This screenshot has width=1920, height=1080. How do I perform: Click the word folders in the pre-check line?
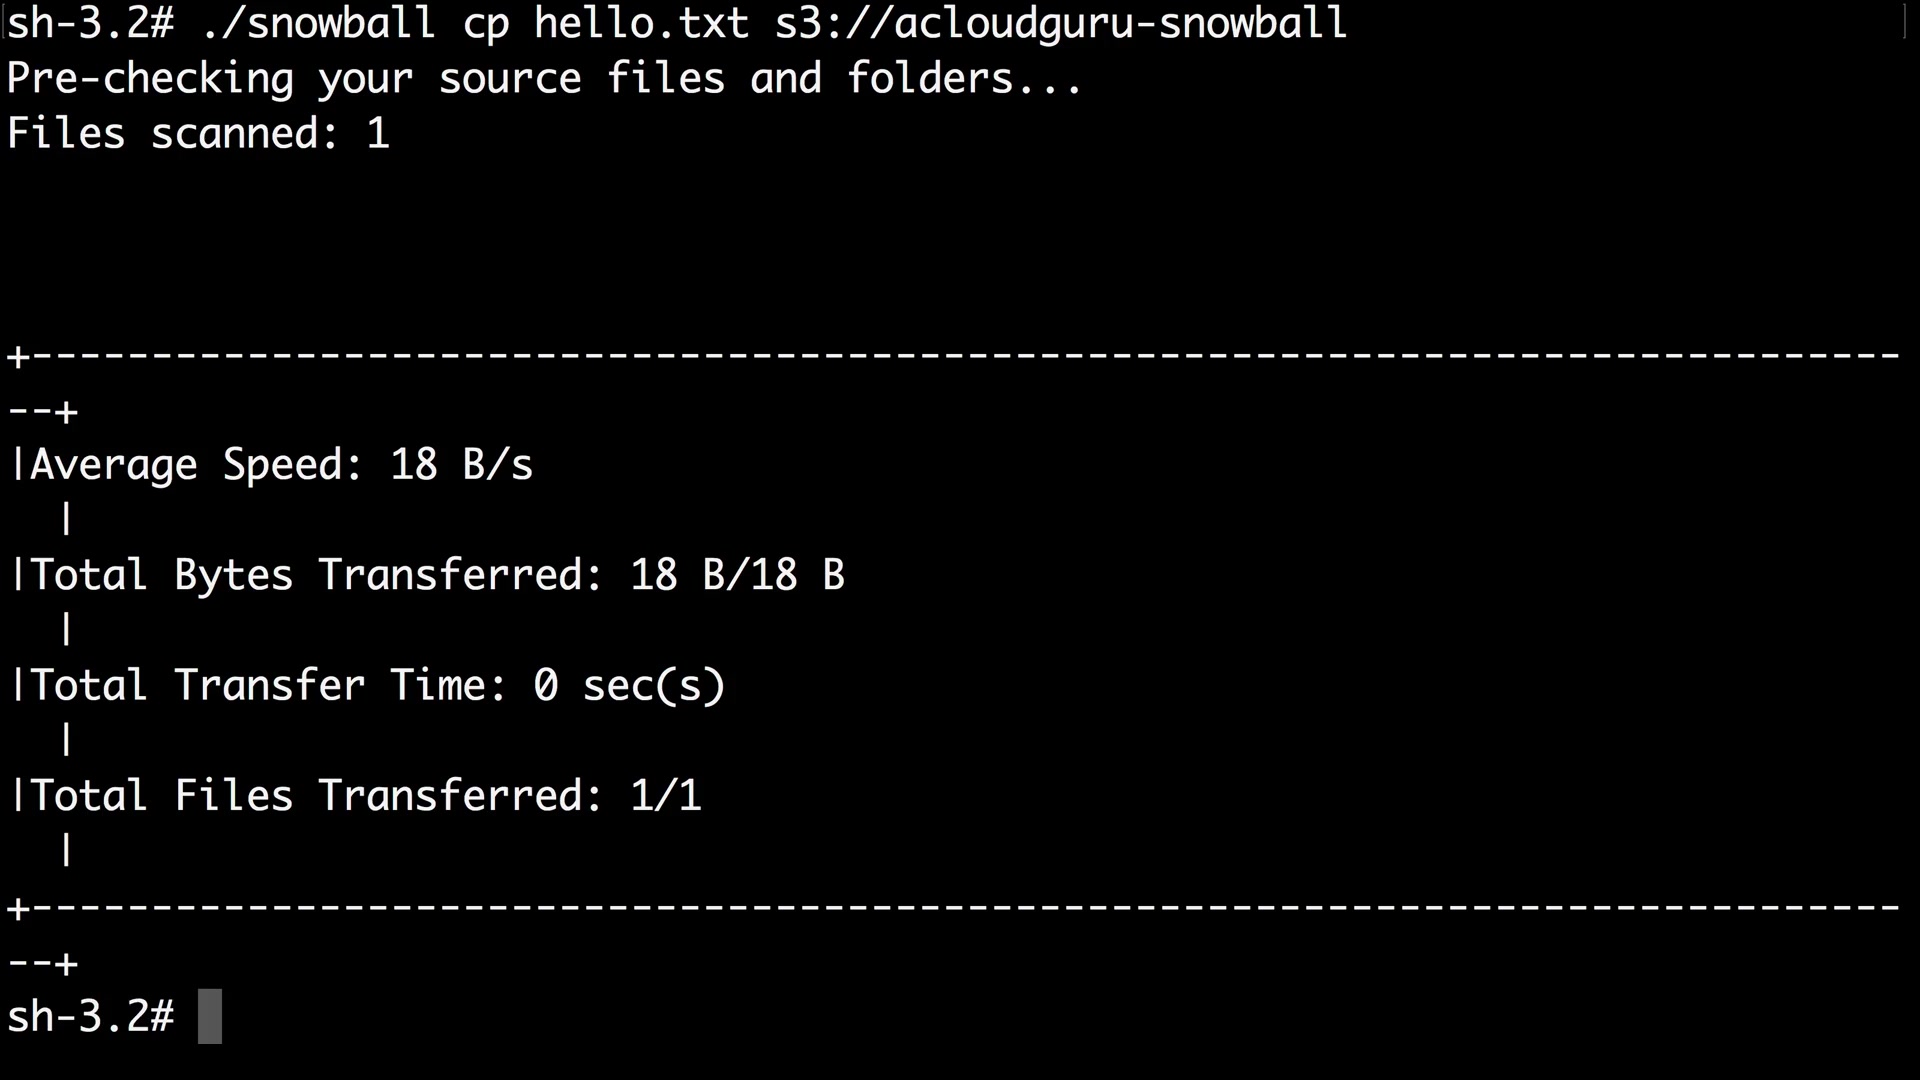point(930,79)
